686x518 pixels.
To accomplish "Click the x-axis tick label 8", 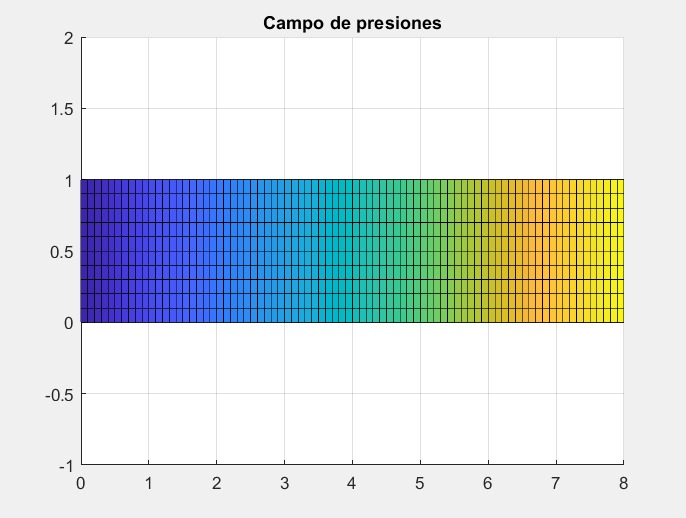I will click(623, 483).
